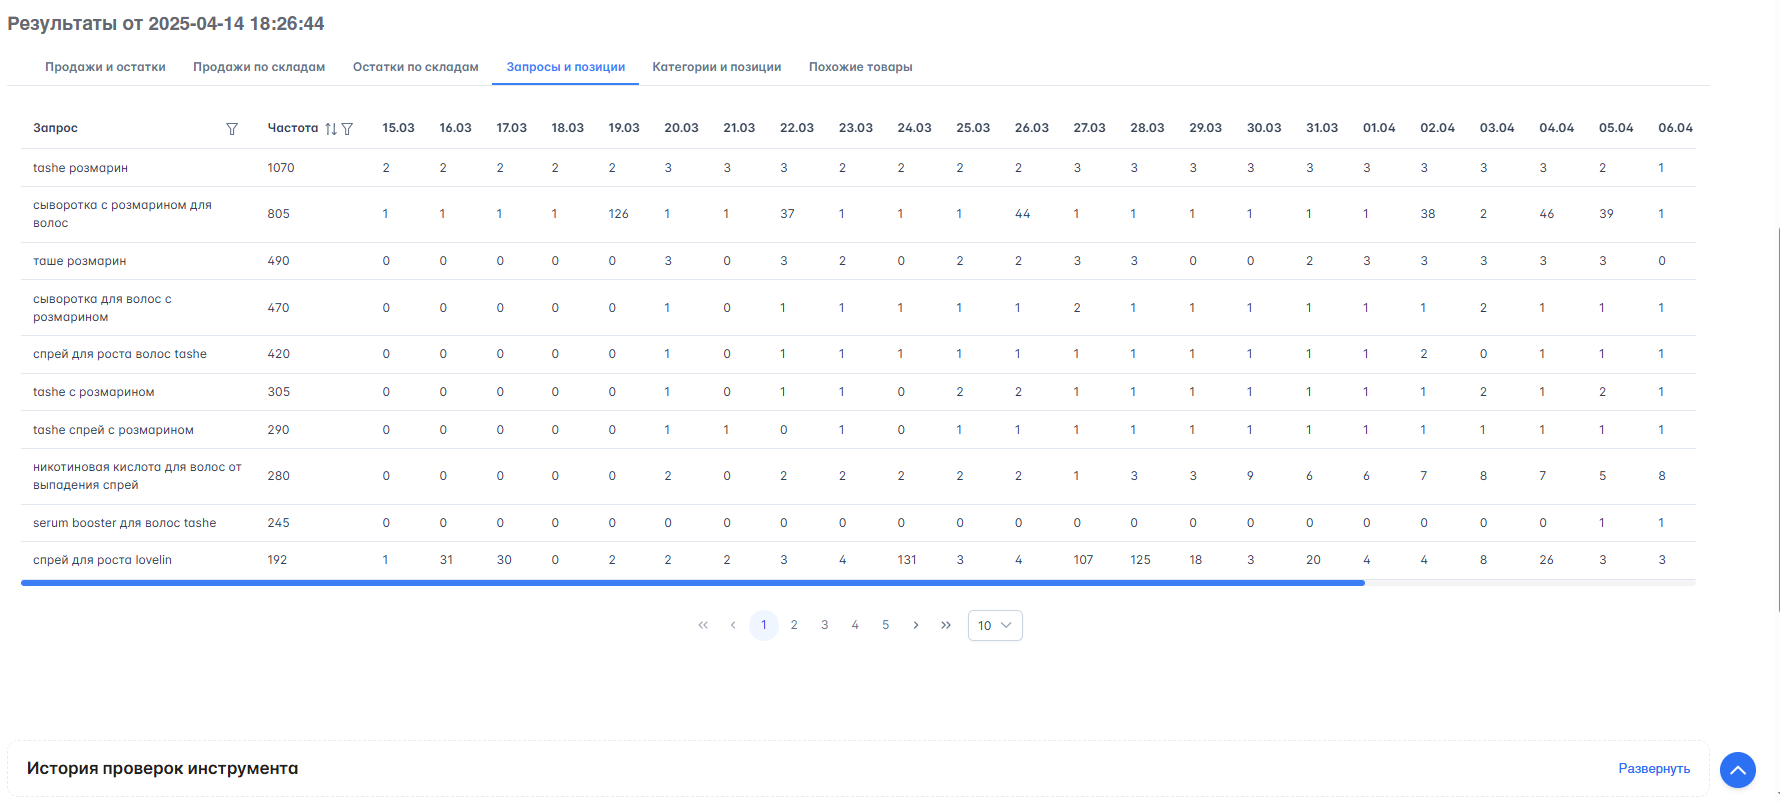Select the Похожие товары tab
This screenshot has height=802, width=1780.
(x=860, y=67)
